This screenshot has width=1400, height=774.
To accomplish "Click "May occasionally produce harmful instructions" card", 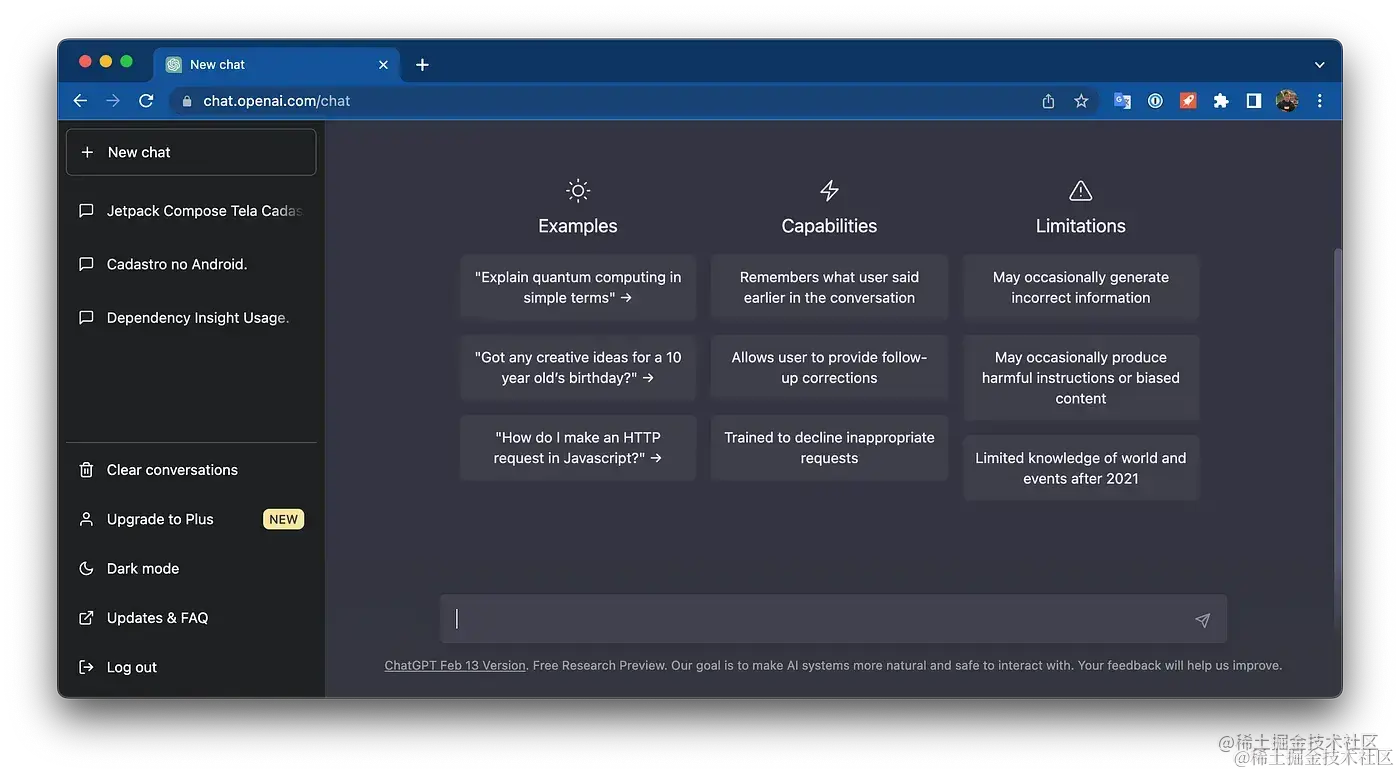I will (x=1081, y=378).
